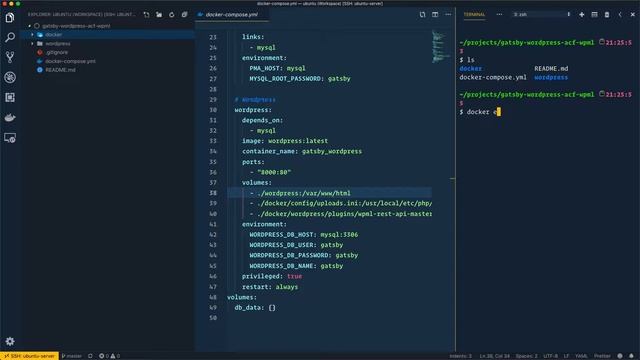Open docker-compose.yml in the Explorer tree

pos(70,61)
